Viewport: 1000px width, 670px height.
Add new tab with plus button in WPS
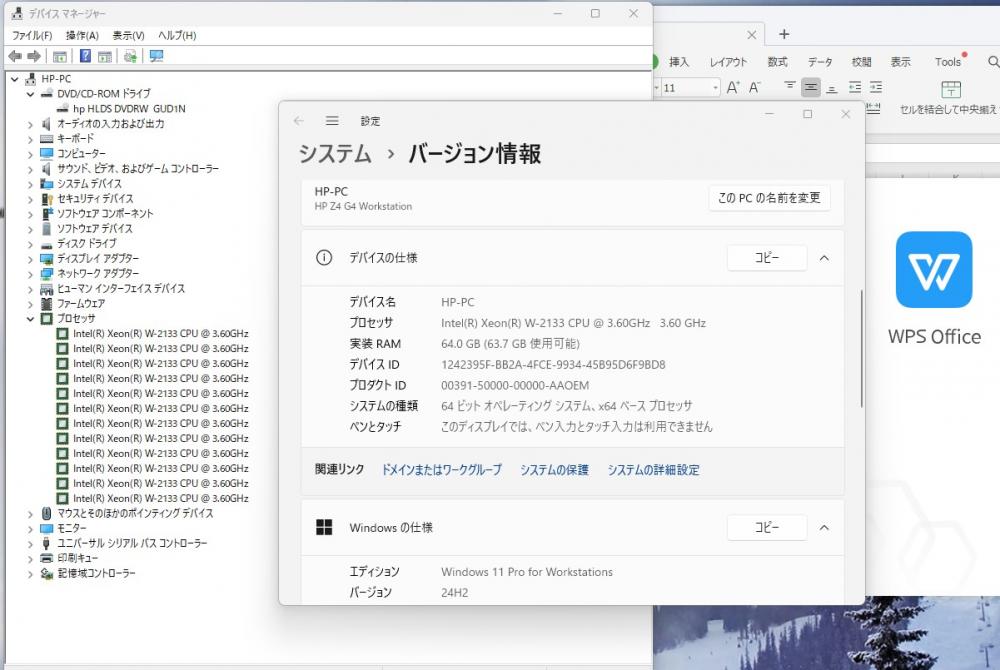pyautogui.click(x=784, y=34)
